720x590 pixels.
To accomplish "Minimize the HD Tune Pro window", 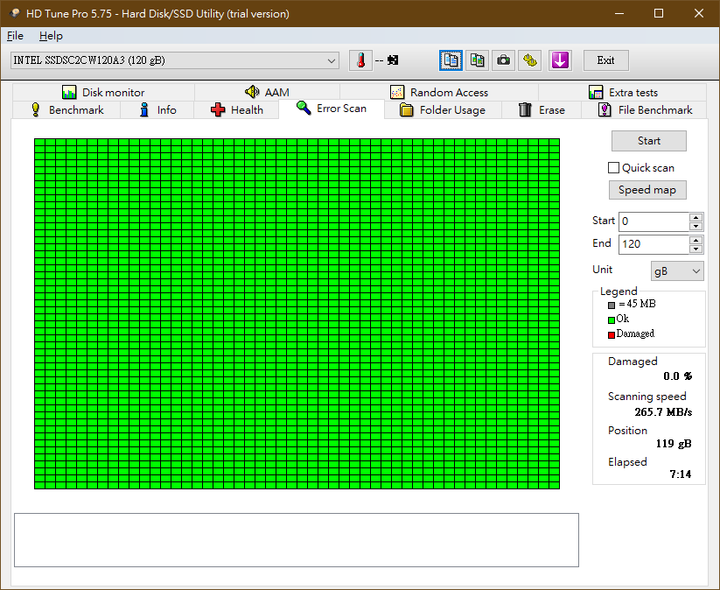I will click(x=619, y=13).
